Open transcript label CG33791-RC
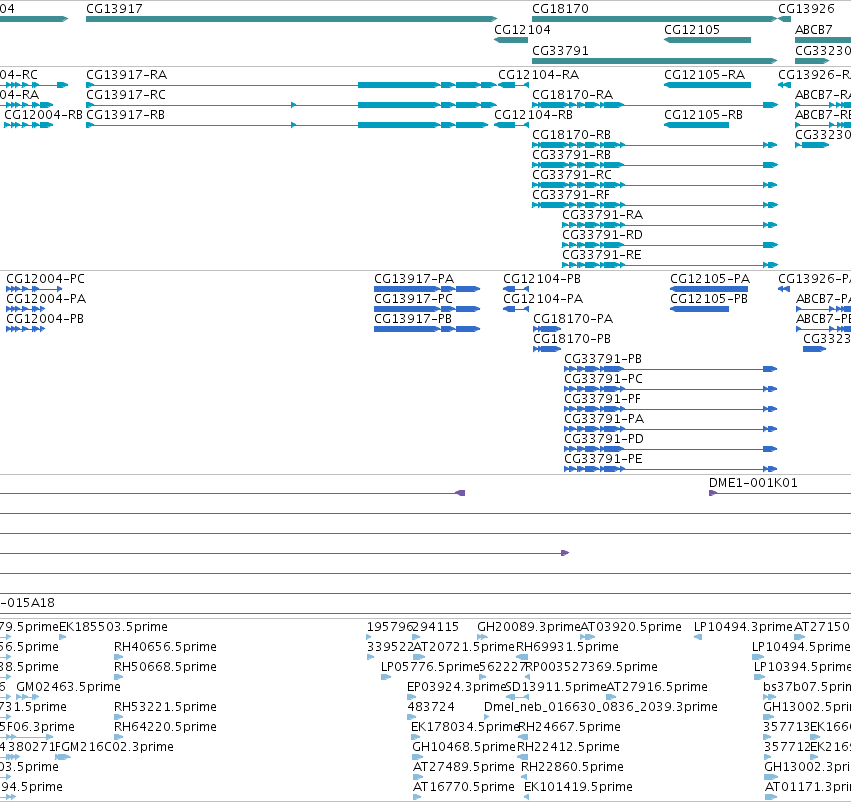Image resolution: width=851 pixels, height=802 pixels. [x=572, y=175]
